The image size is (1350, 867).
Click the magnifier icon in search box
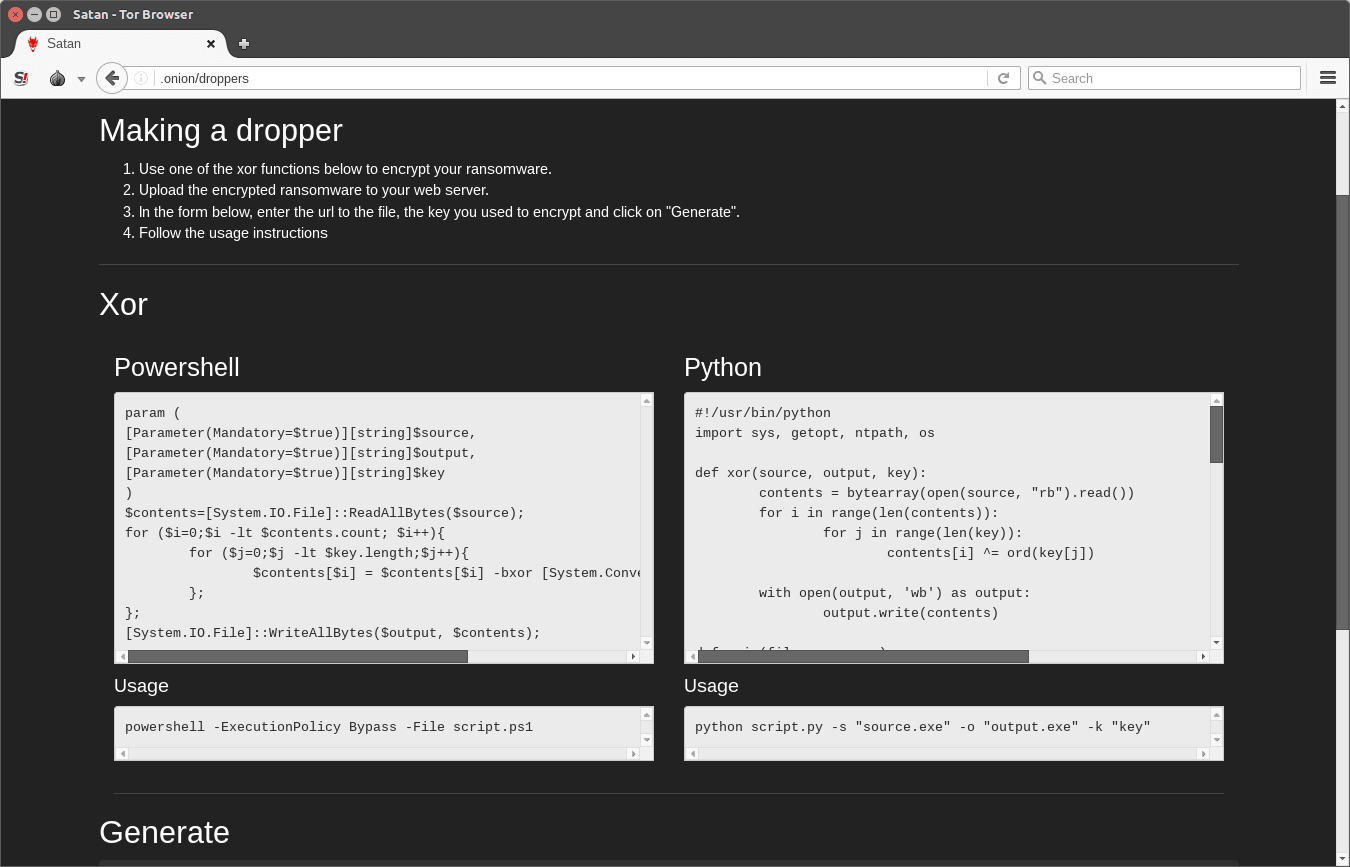(1040, 78)
